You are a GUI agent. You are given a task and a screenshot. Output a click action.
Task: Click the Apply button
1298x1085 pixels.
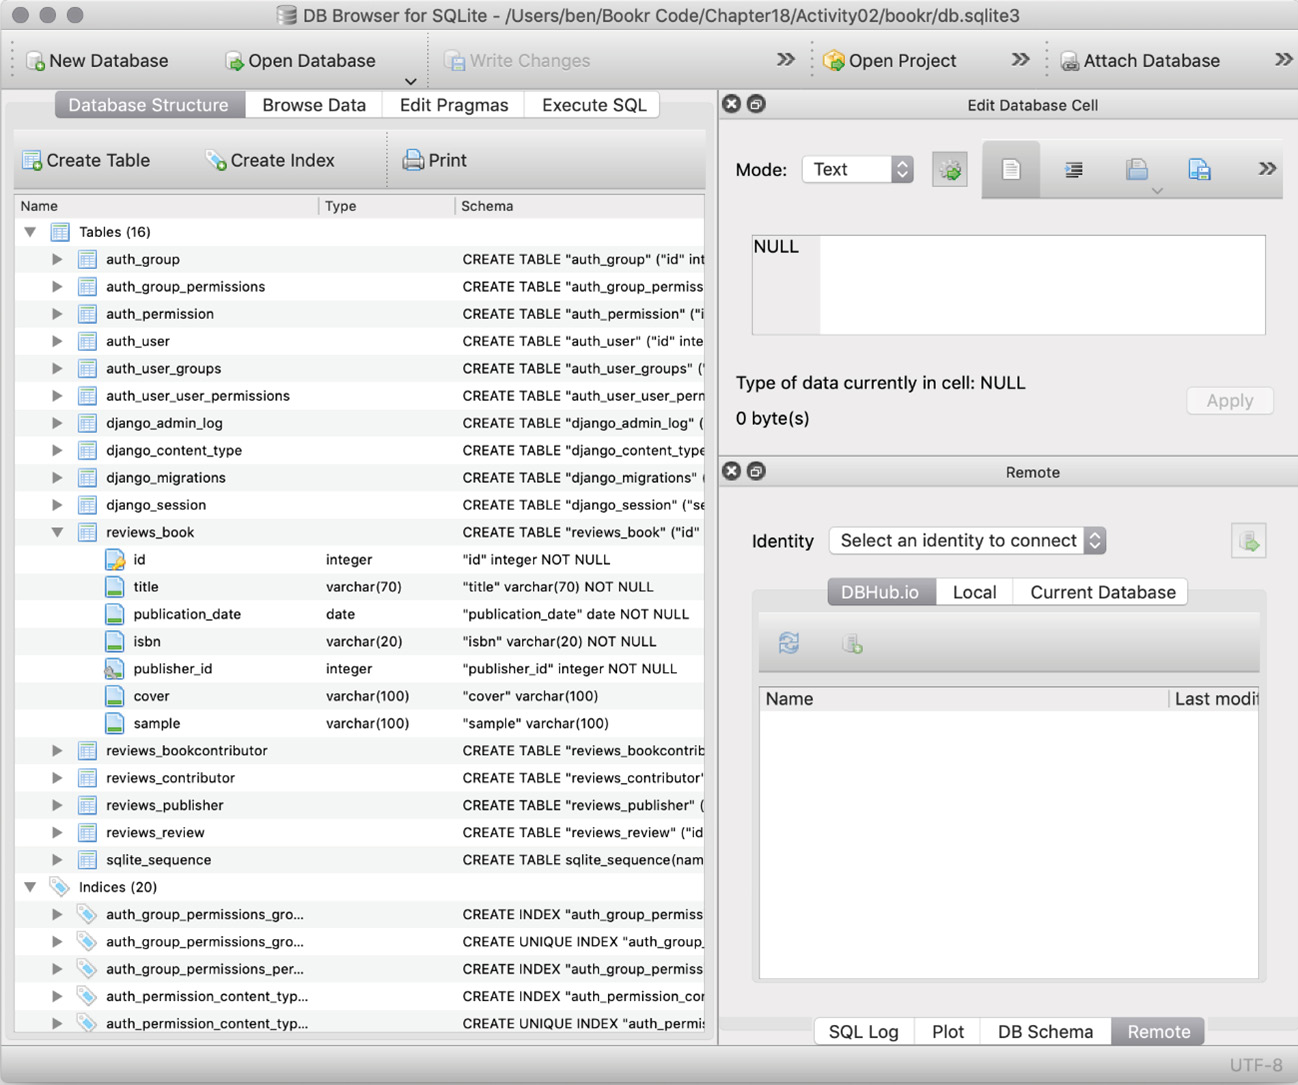click(x=1229, y=401)
